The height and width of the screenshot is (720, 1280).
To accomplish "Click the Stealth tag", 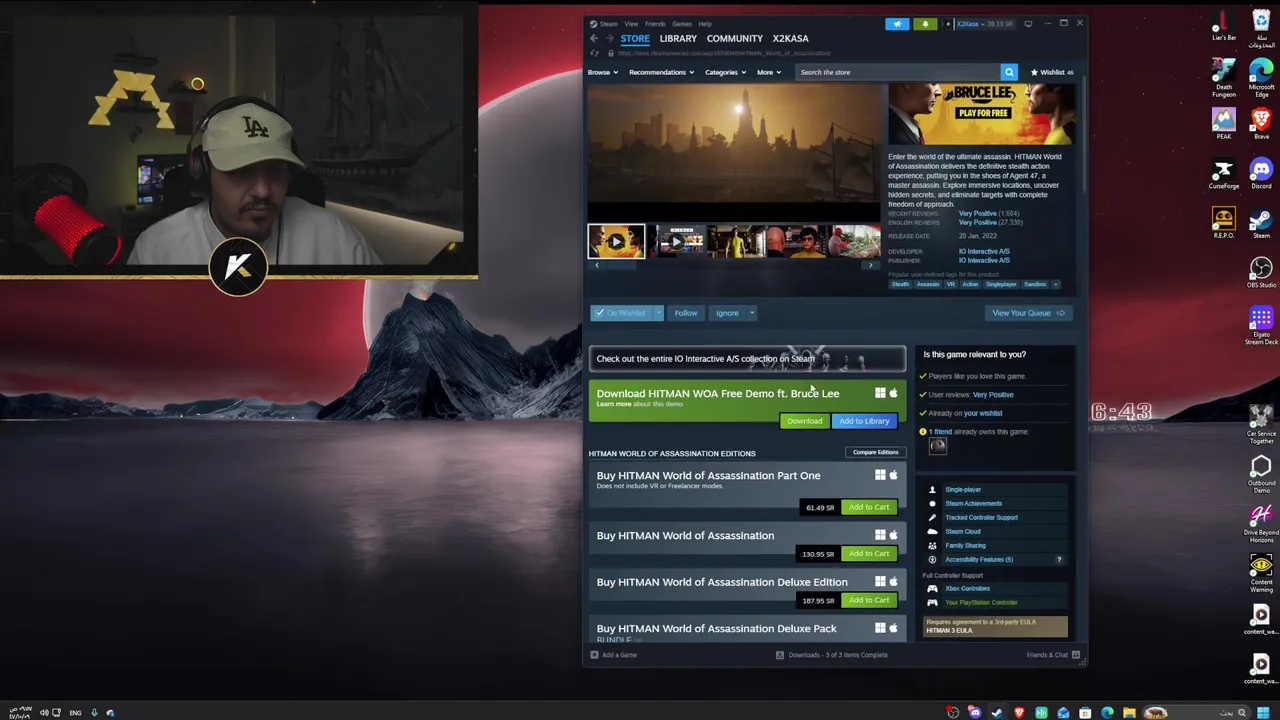I will point(901,284).
